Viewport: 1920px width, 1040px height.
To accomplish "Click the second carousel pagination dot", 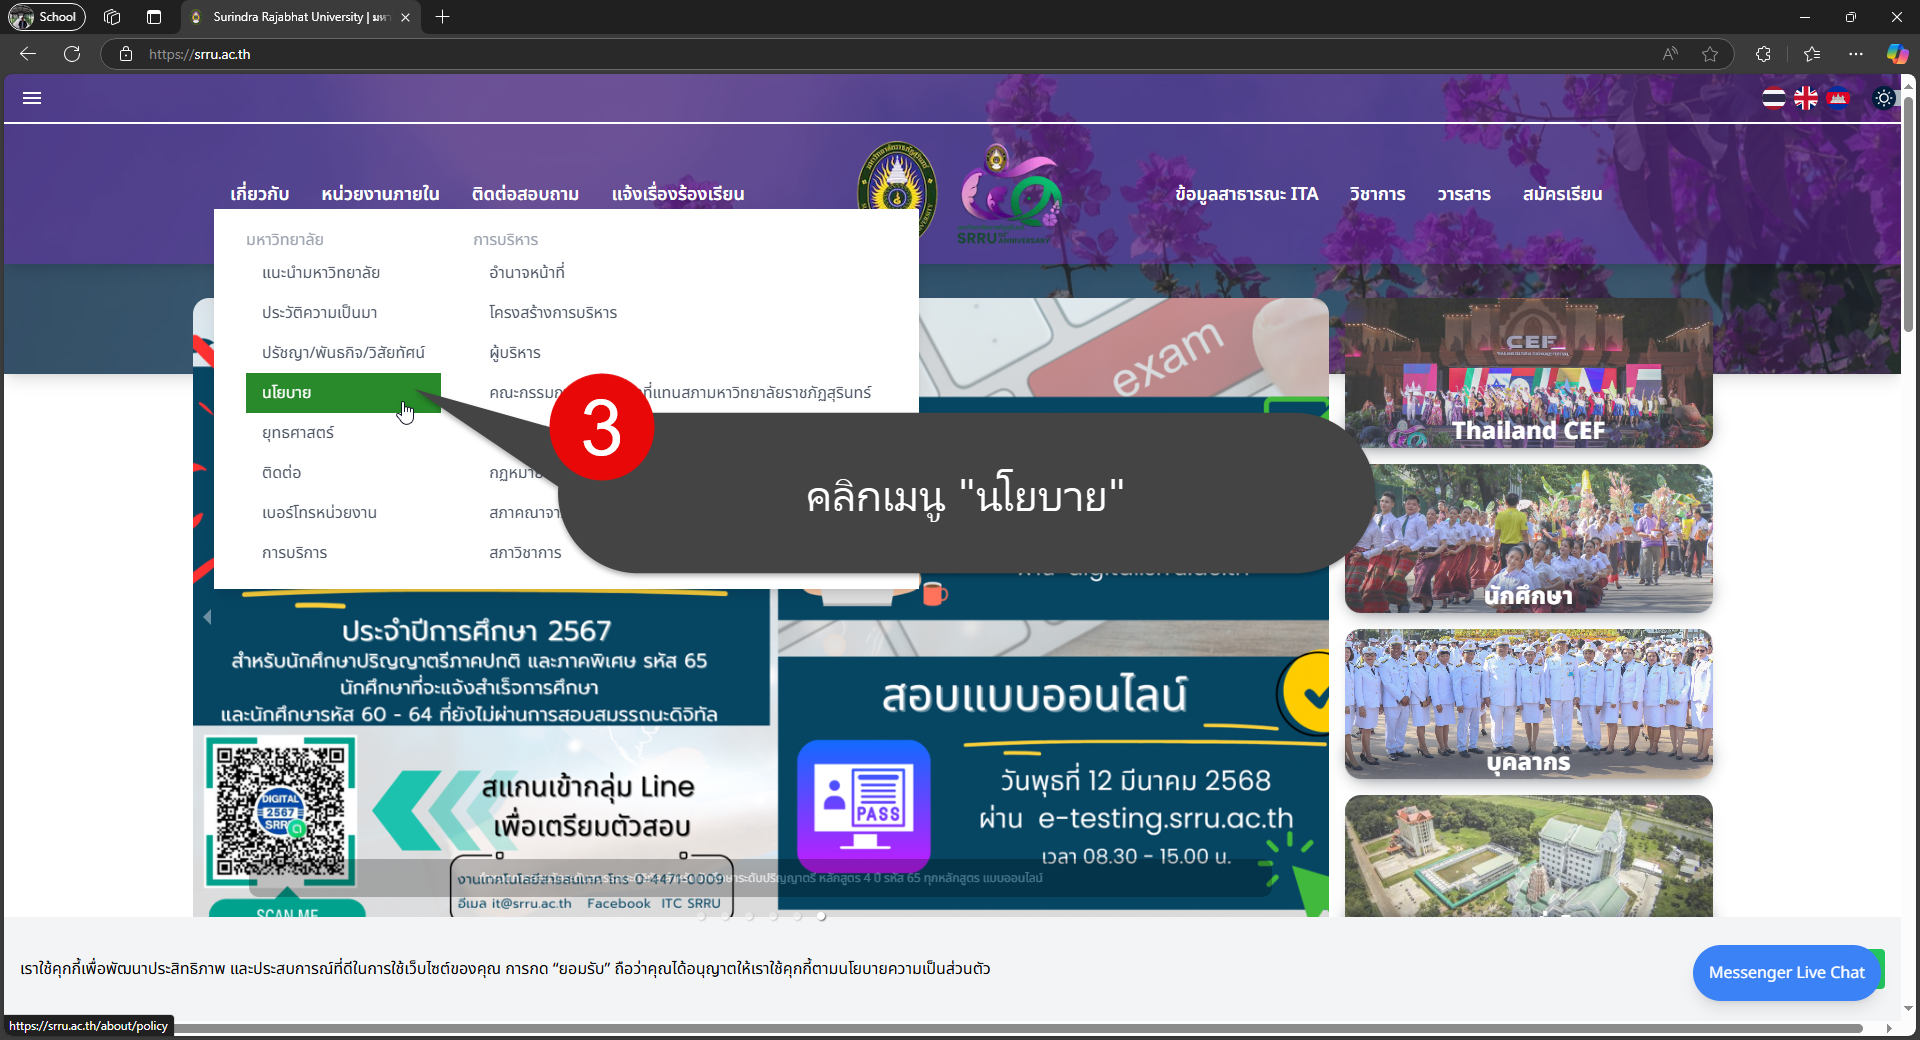I will tap(725, 916).
